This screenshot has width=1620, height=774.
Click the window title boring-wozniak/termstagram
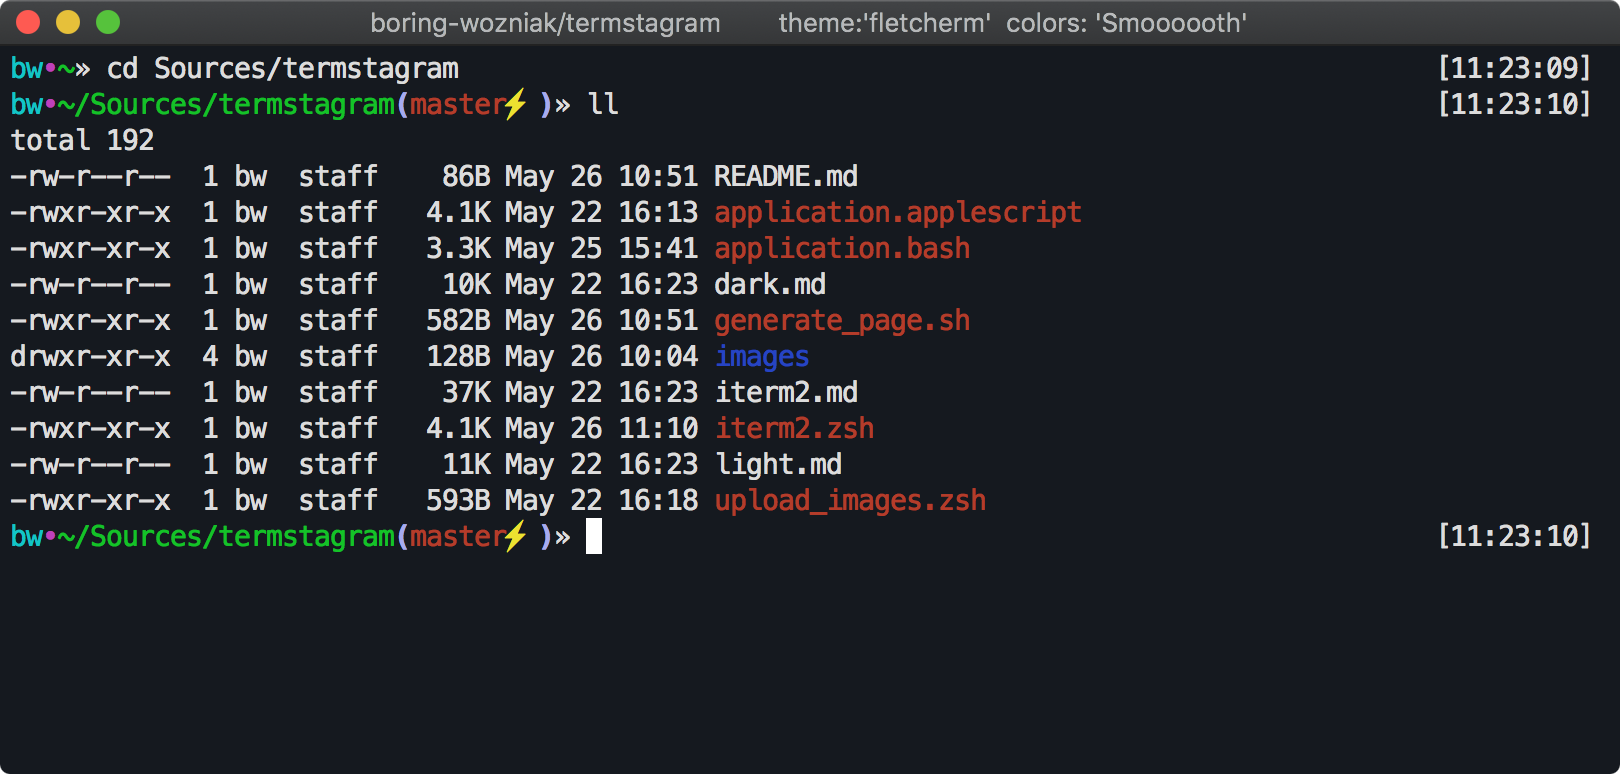(545, 23)
